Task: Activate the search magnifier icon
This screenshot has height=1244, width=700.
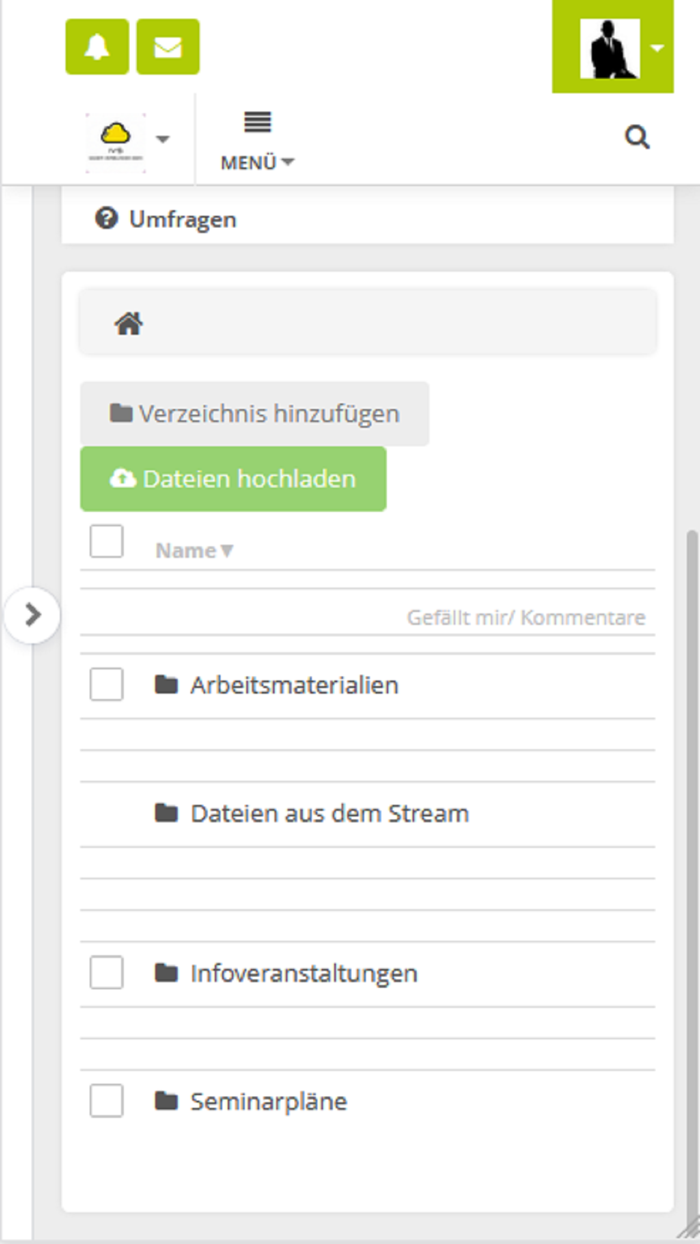Action: pyautogui.click(x=637, y=138)
